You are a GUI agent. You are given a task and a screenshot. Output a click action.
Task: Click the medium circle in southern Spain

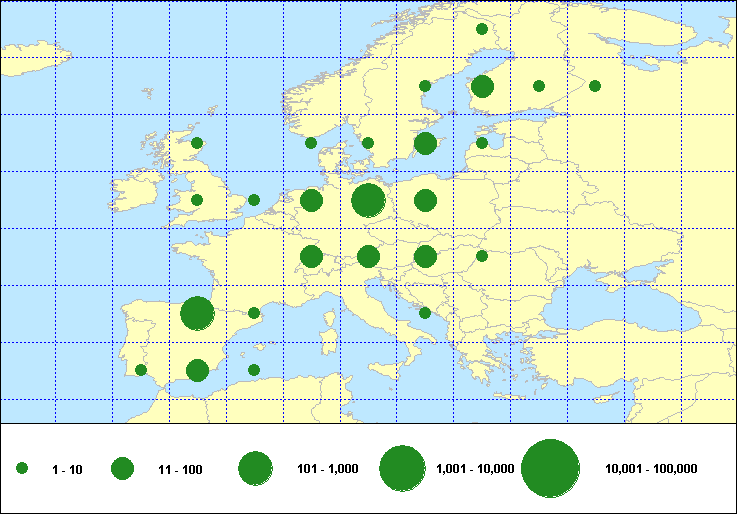197,370
